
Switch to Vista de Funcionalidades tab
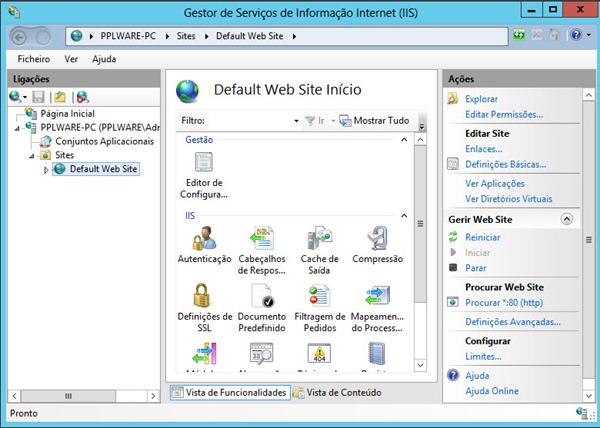click(230, 392)
